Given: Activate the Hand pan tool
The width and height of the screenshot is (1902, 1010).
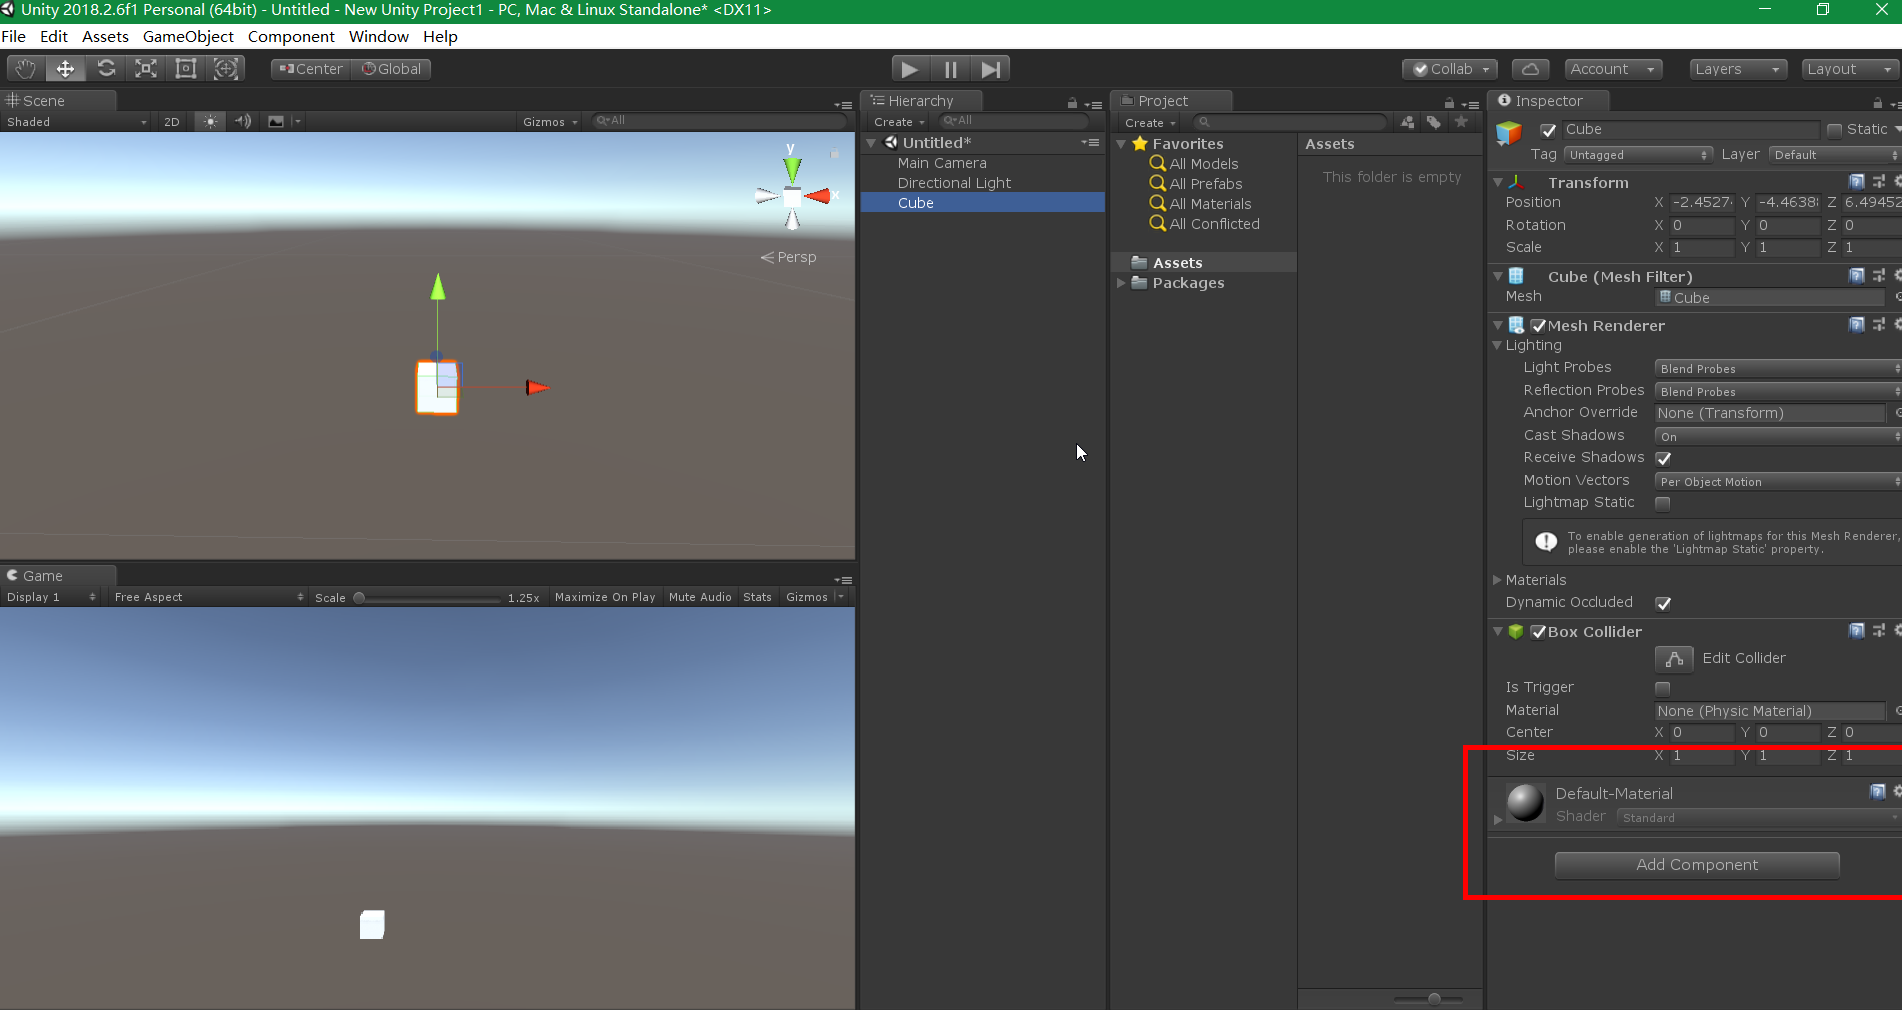Looking at the screenshot, I should pos(24,68).
